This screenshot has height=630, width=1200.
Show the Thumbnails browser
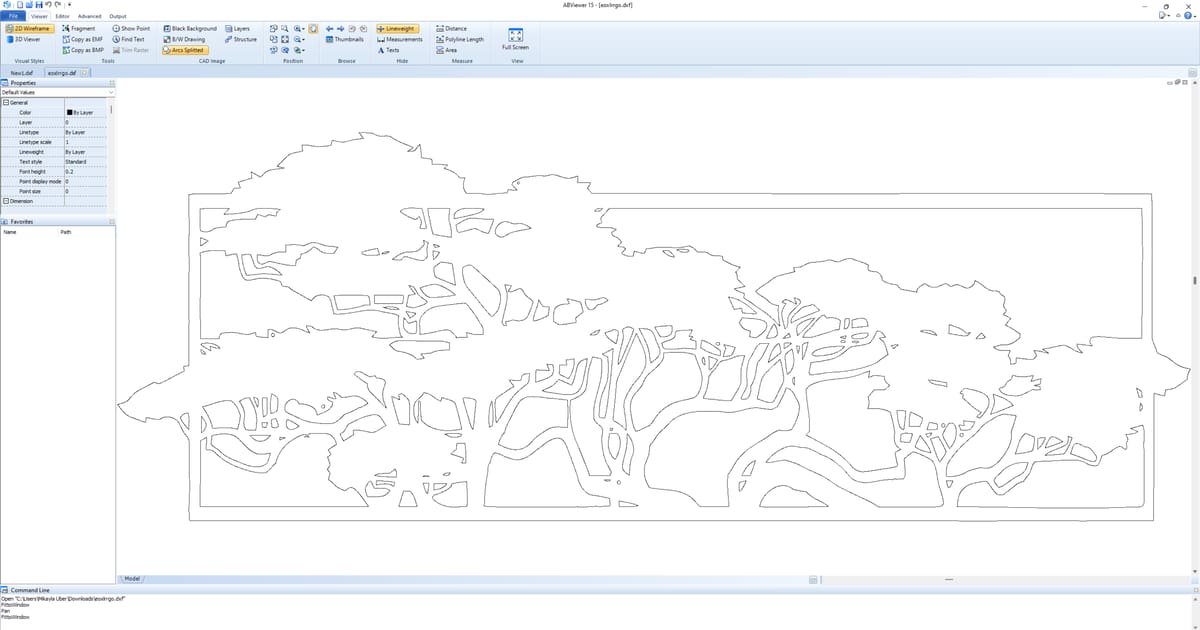coord(345,39)
